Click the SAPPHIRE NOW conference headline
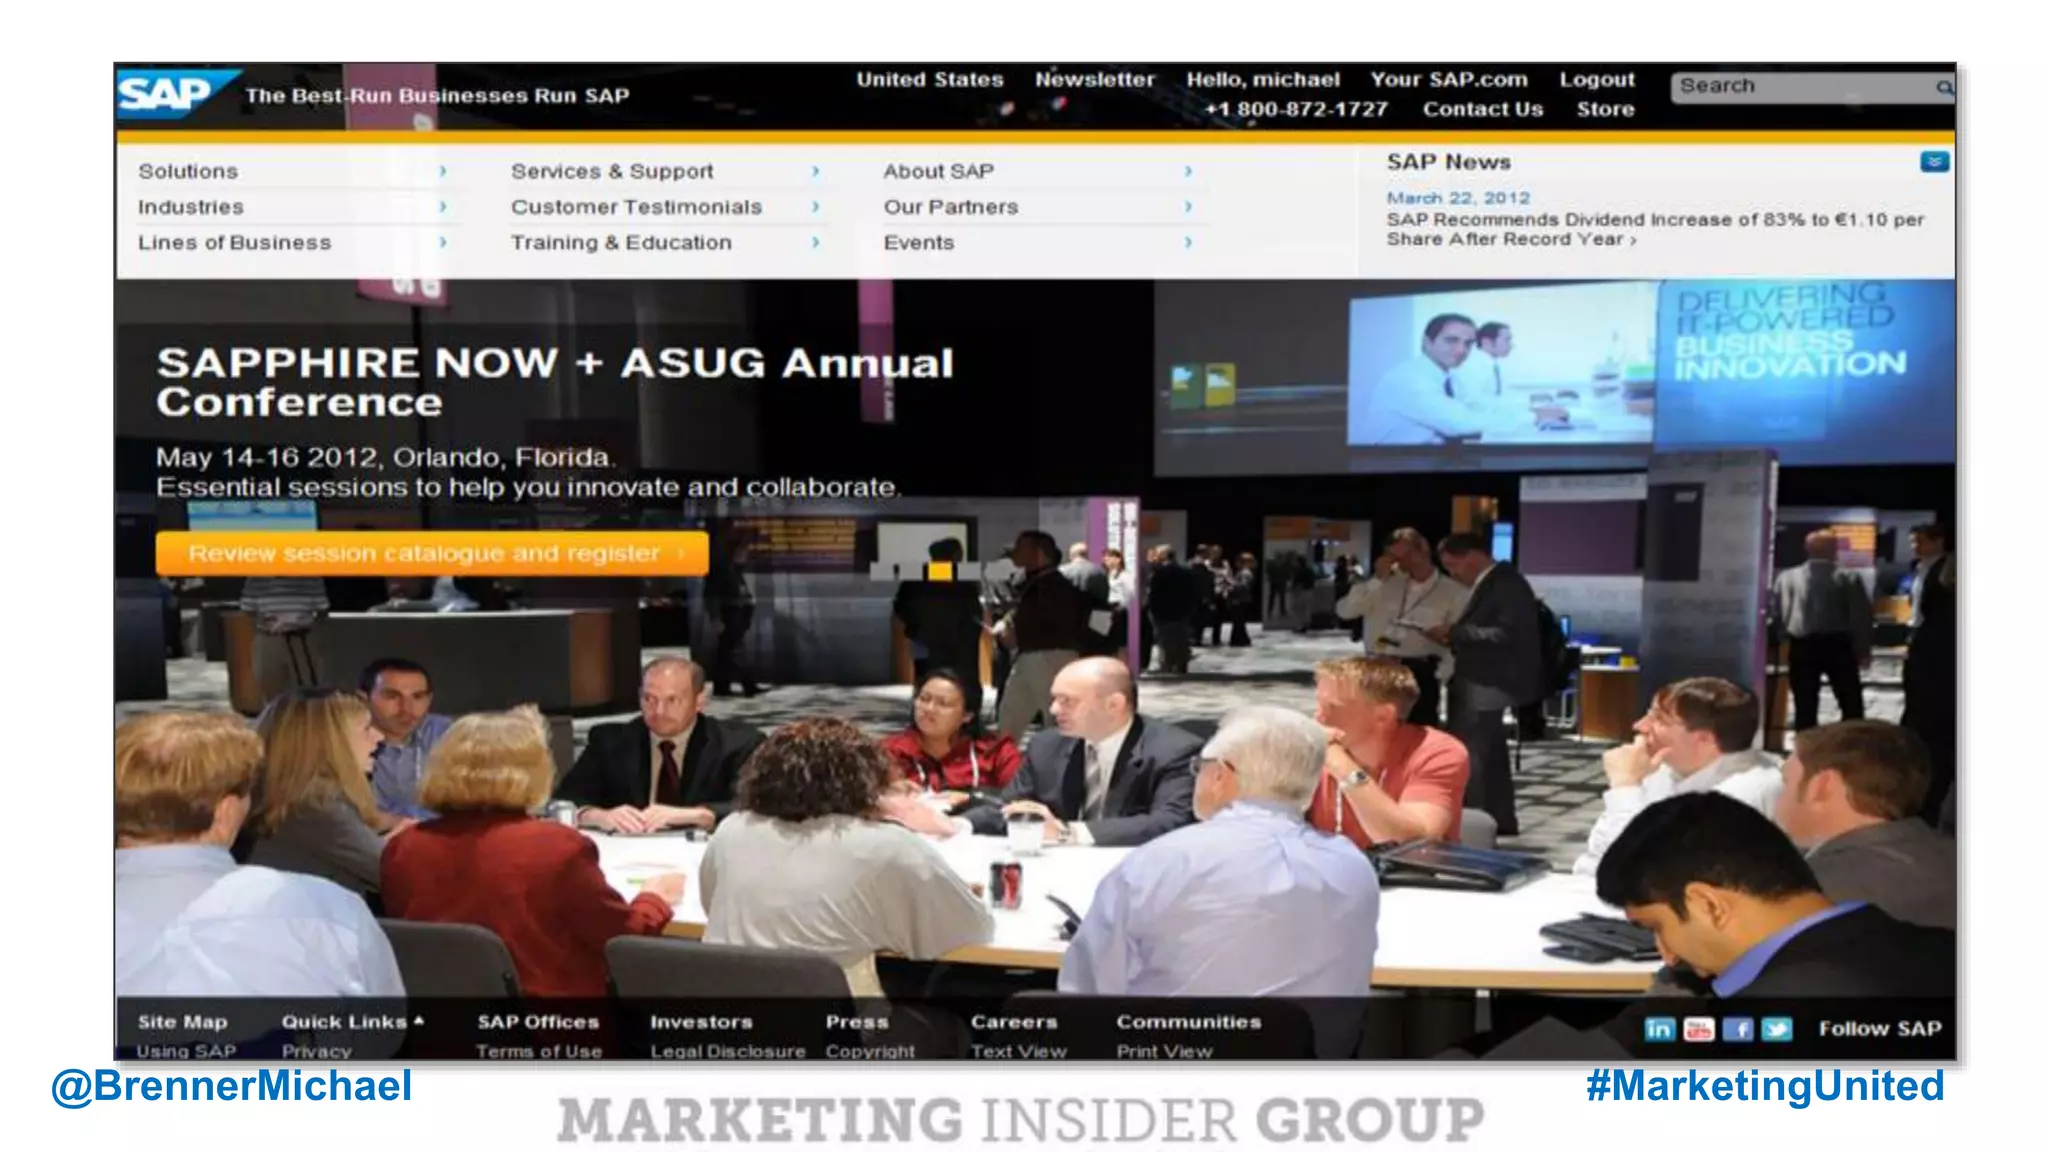 (x=554, y=382)
